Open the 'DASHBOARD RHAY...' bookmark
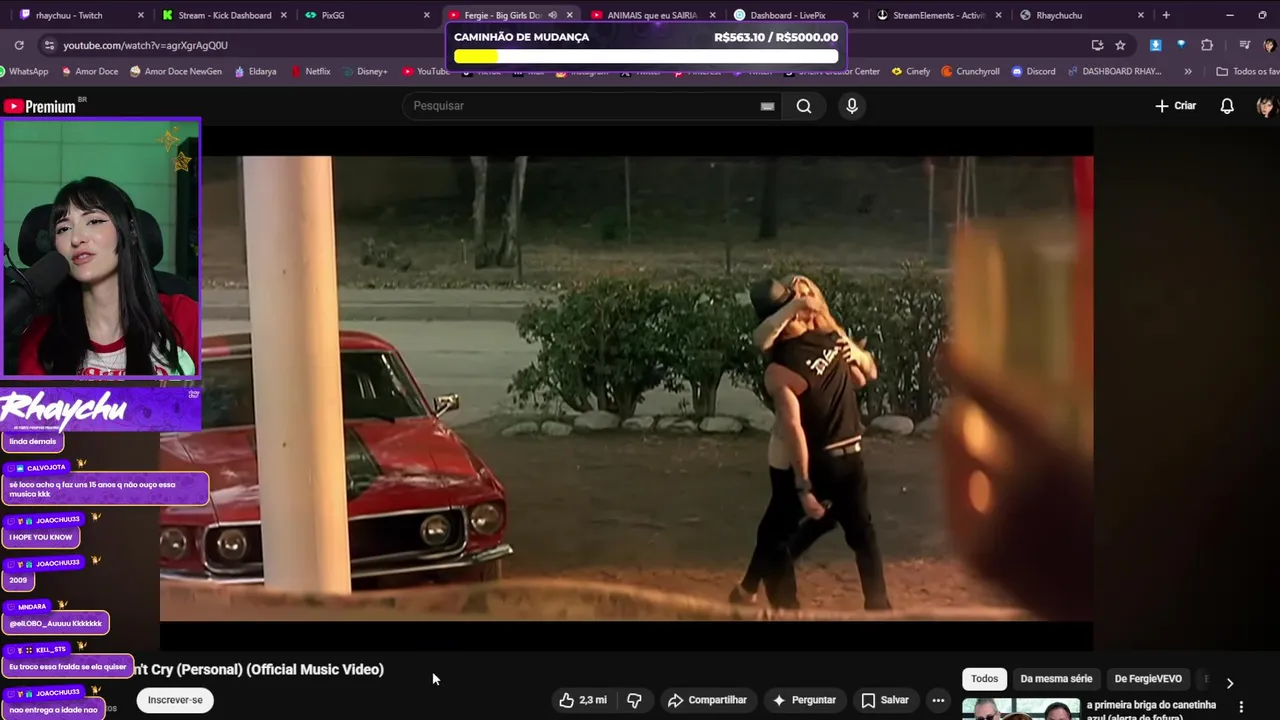 coord(1114,71)
